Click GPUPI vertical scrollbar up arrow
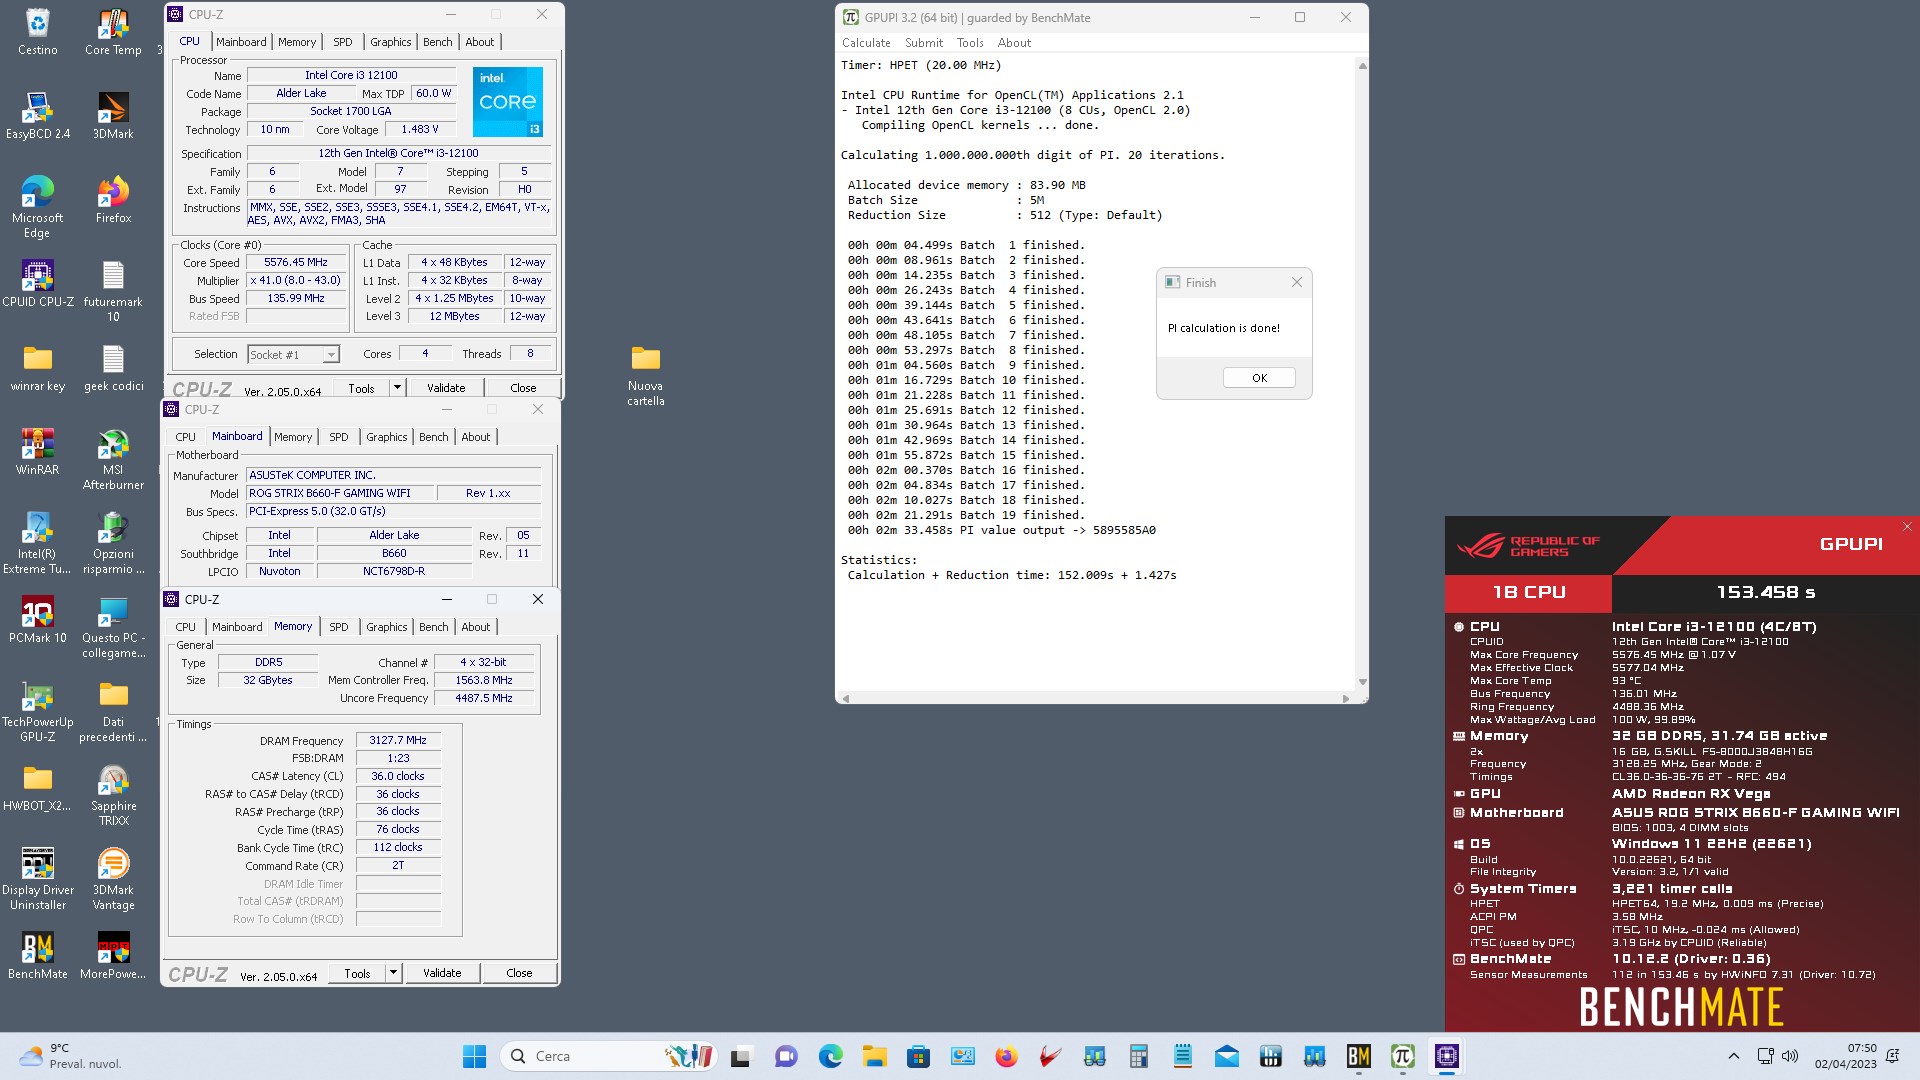This screenshot has height=1080, width=1920. point(1362,66)
